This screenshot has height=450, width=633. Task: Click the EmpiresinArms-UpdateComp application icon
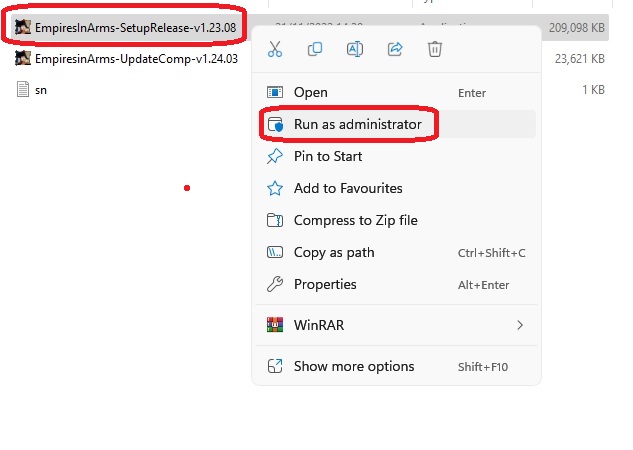click(23, 59)
